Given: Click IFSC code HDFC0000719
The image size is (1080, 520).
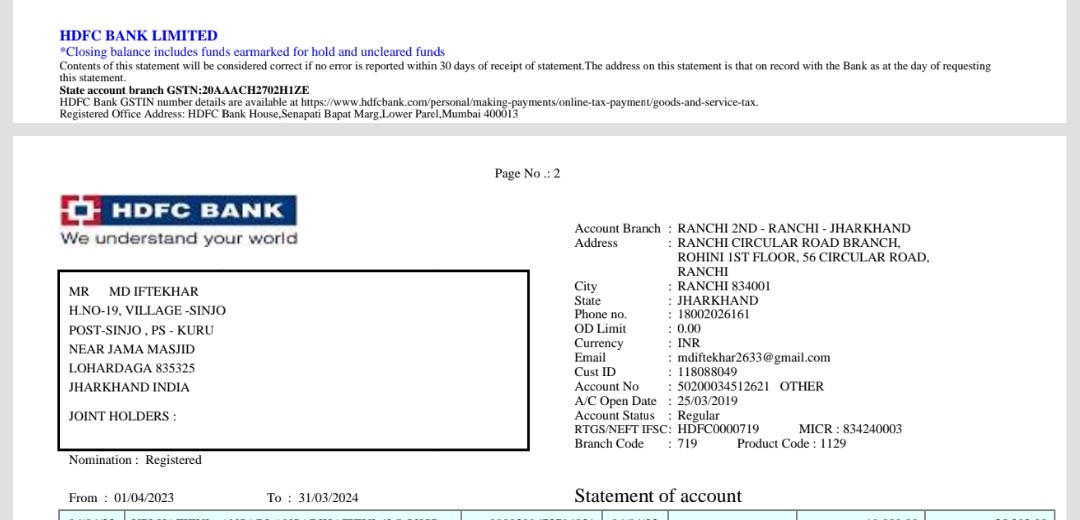Looking at the screenshot, I should [x=718, y=429].
